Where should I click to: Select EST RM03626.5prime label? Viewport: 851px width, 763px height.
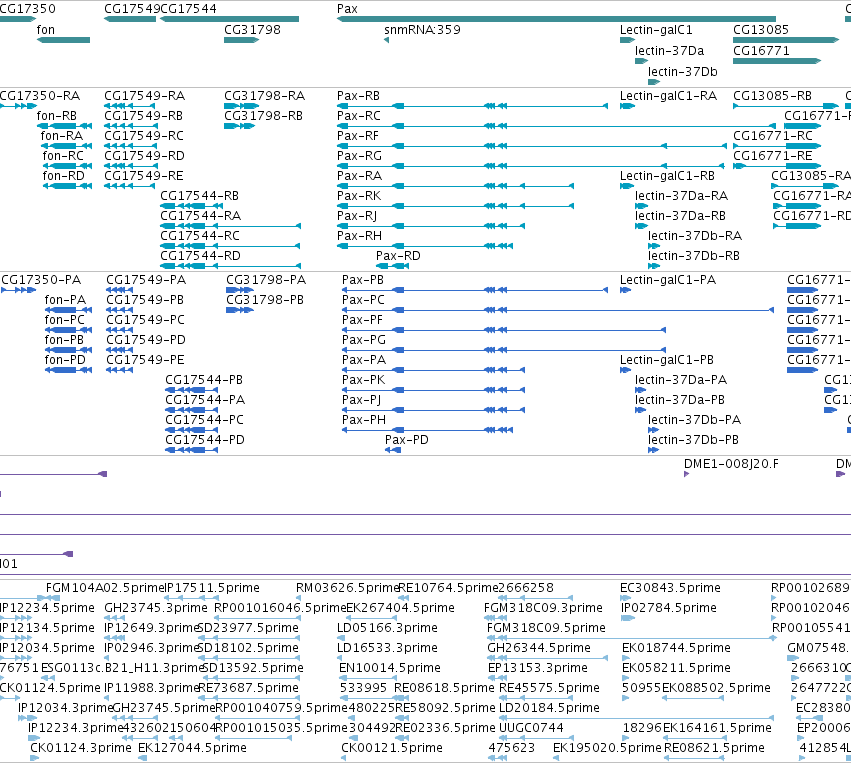point(348,588)
